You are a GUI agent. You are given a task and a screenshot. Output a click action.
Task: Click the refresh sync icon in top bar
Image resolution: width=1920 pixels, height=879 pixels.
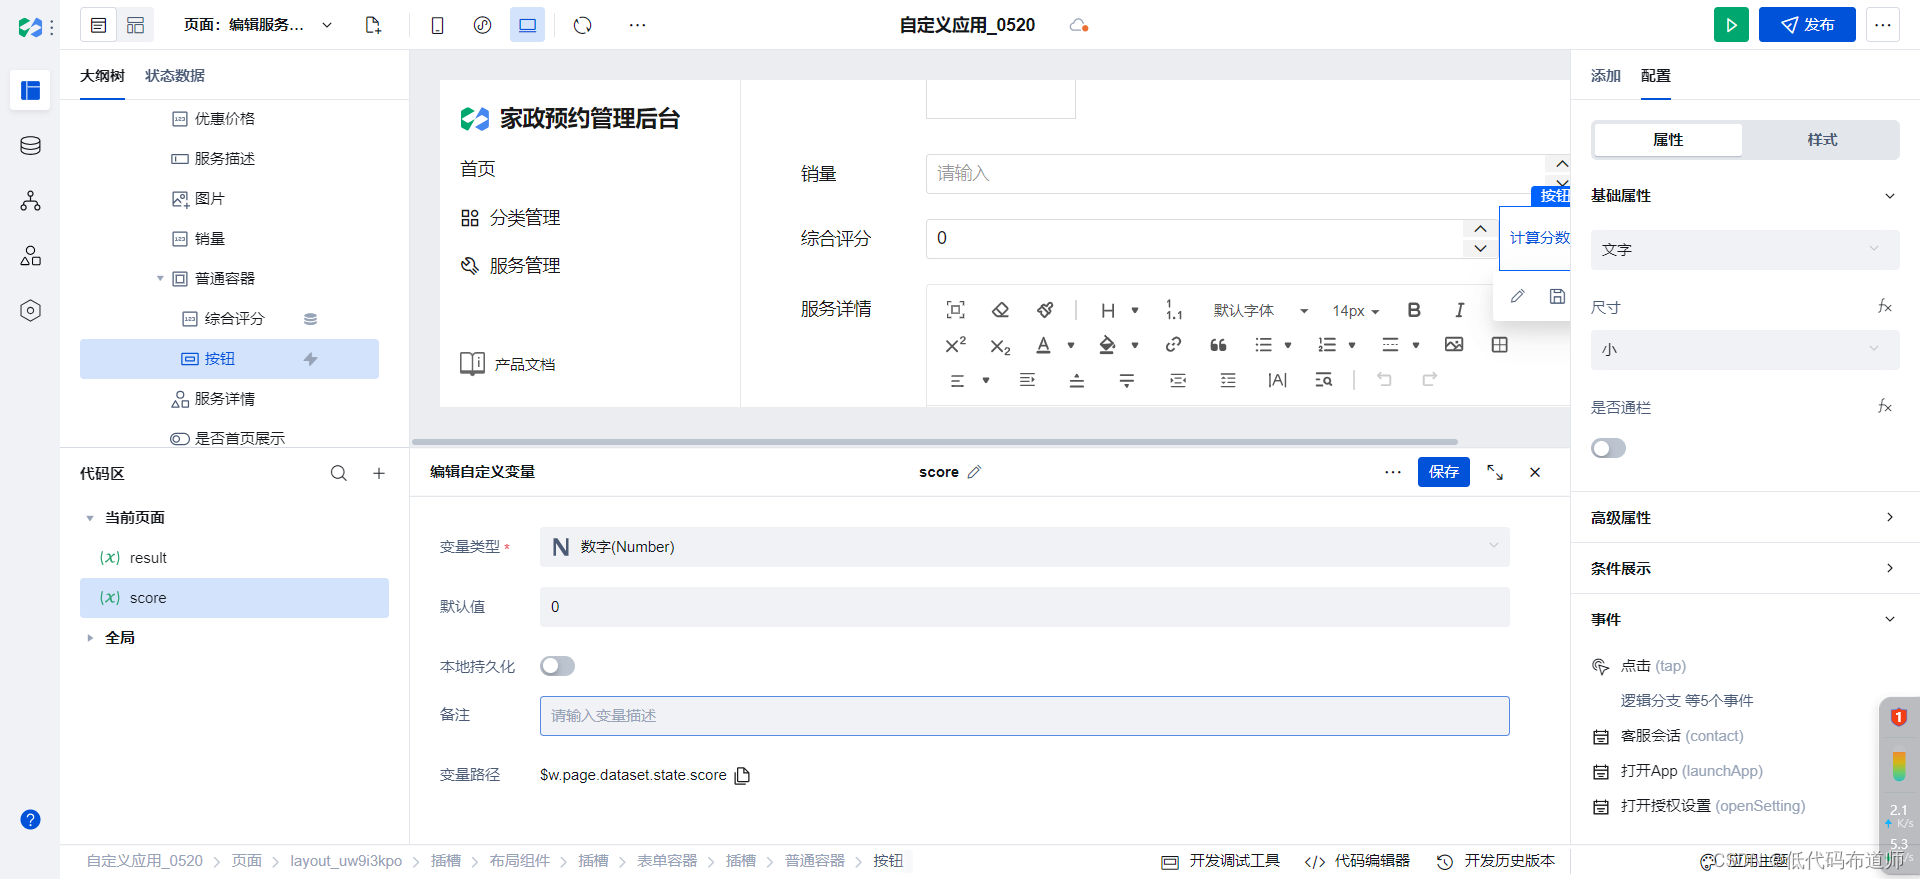(x=583, y=25)
